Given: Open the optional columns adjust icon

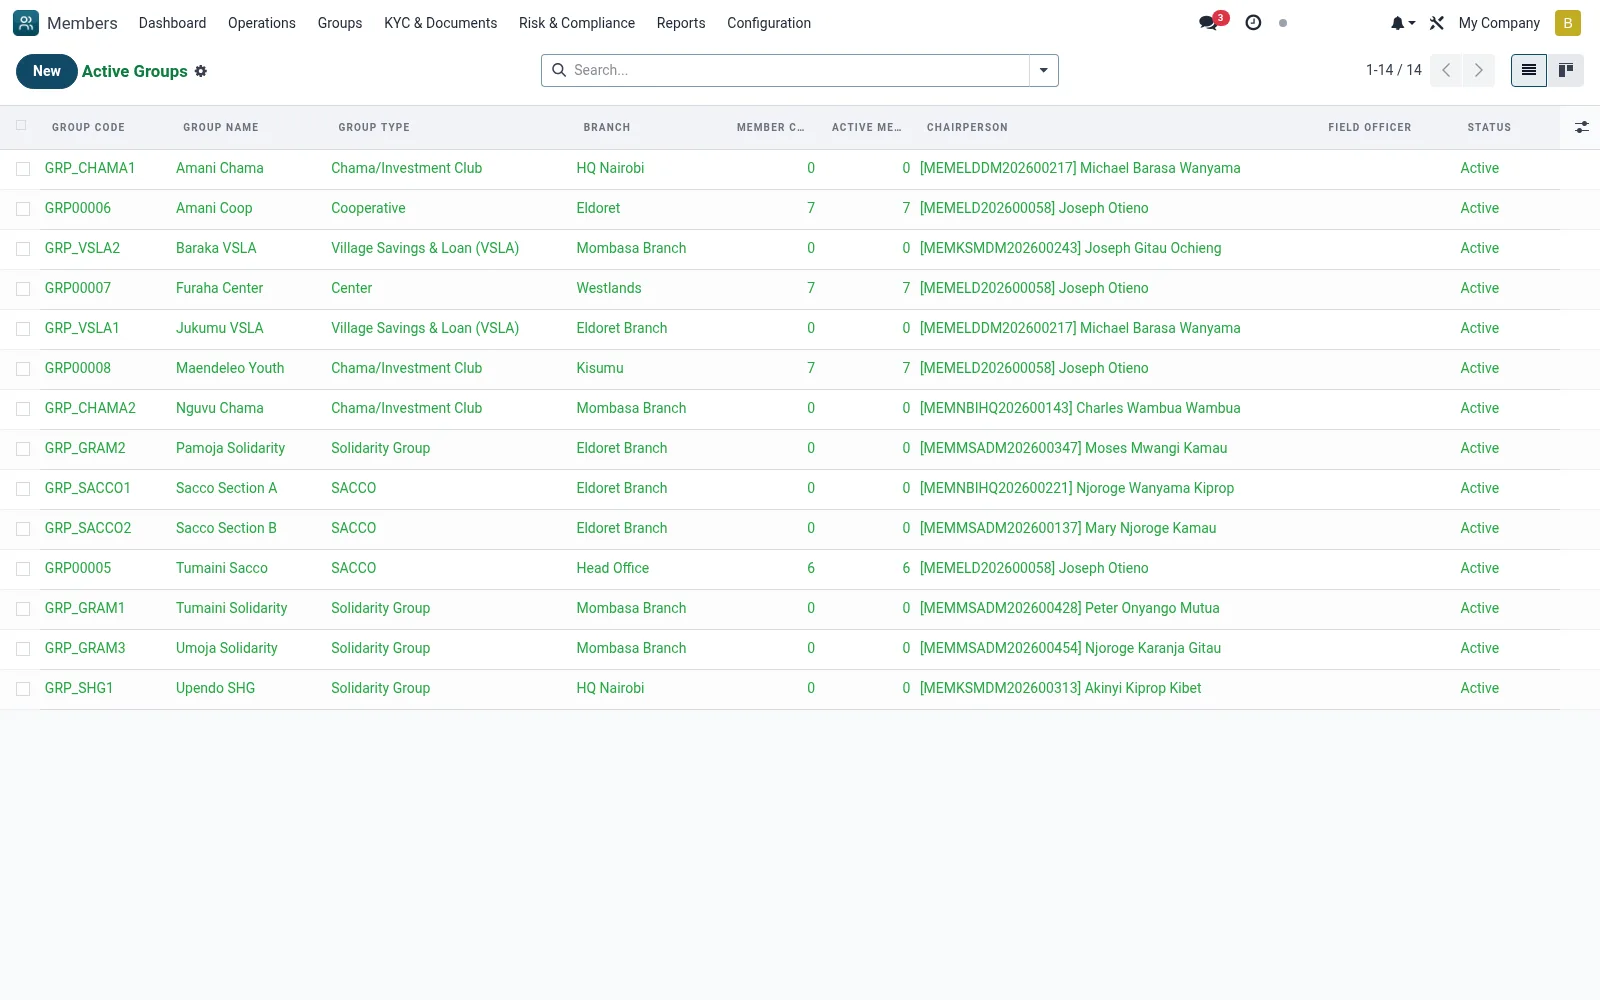Looking at the screenshot, I should pyautogui.click(x=1581, y=127).
